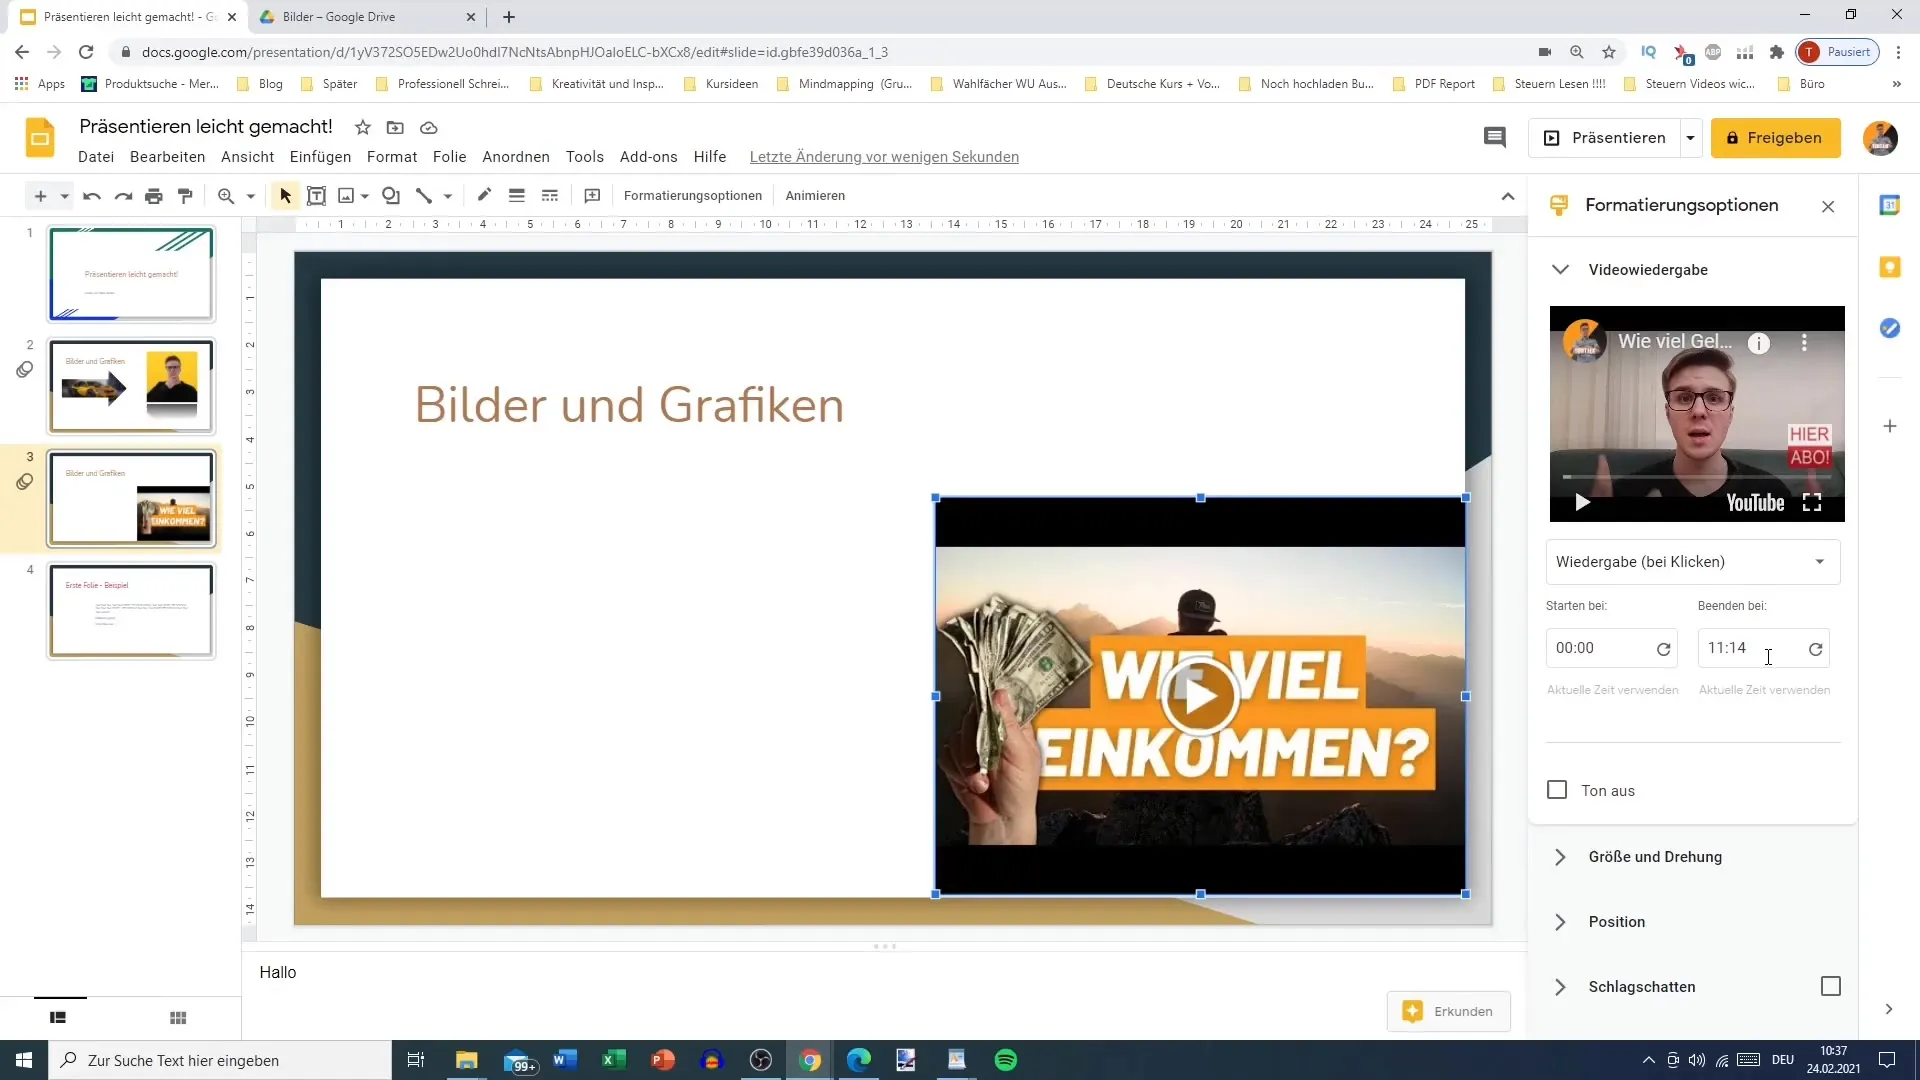Click the print icon
Viewport: 1920px width, 1080px height.
point(154,196)
